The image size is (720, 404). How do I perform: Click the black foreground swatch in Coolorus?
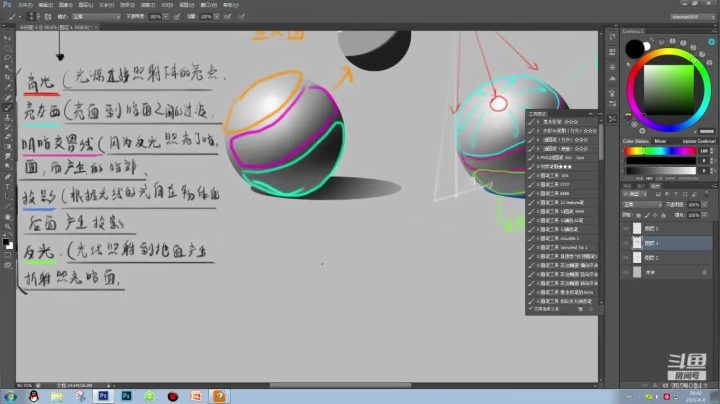point(634,49)
